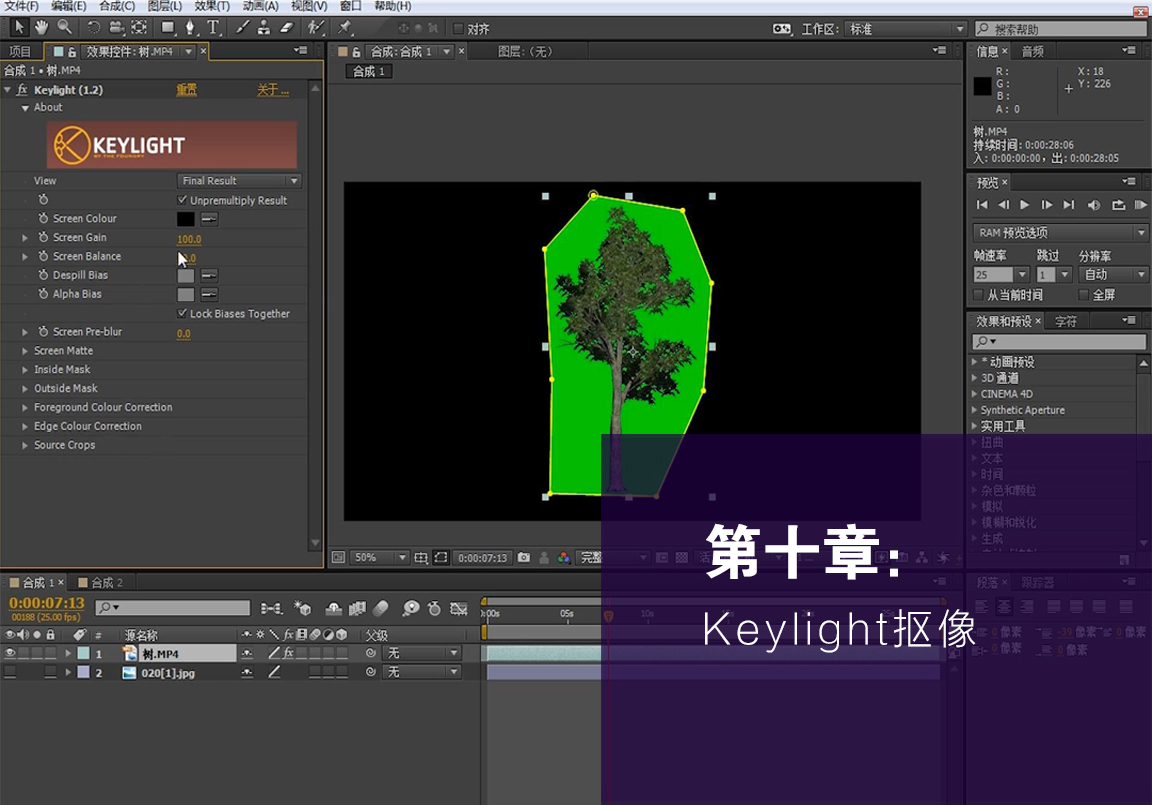This screenshot has height=805, width=1152.
Task: Check the 从当前时间 option
Action: 979,295
